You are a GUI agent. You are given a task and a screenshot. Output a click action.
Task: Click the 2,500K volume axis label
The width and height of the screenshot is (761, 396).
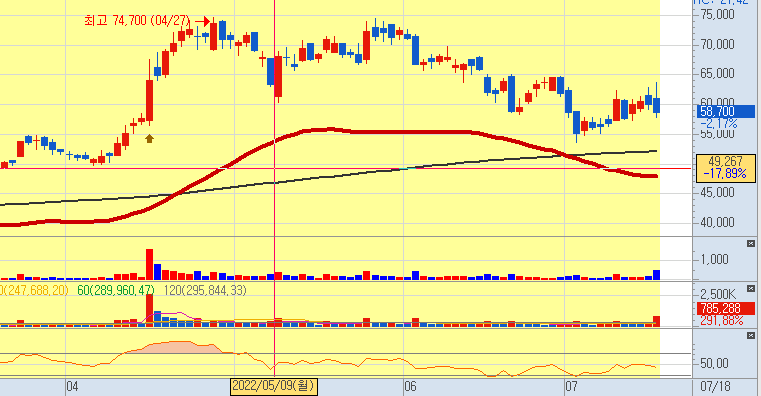point(718,295)
